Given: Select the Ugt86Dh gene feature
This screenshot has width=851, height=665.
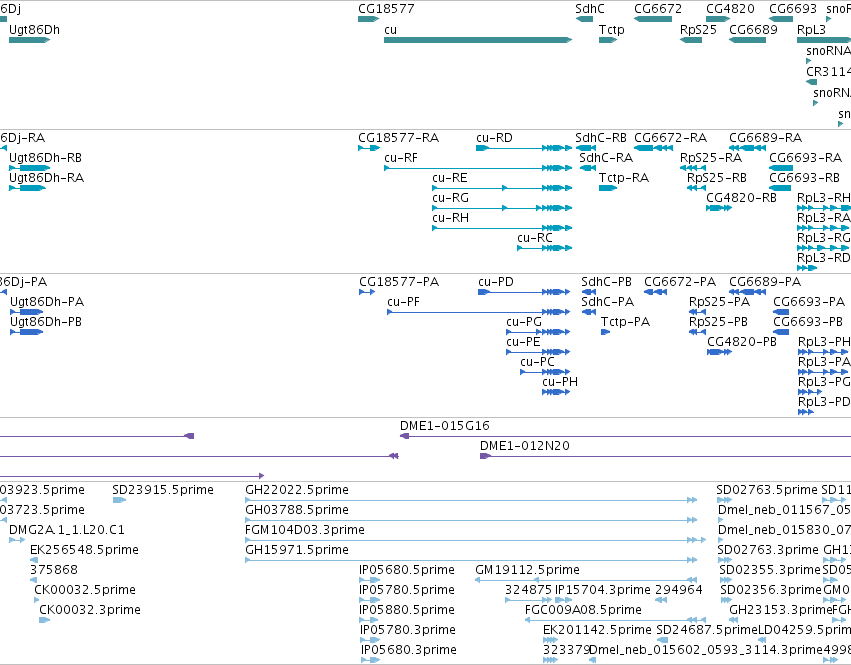Looking at the screenshot, I should coord(29,40).
